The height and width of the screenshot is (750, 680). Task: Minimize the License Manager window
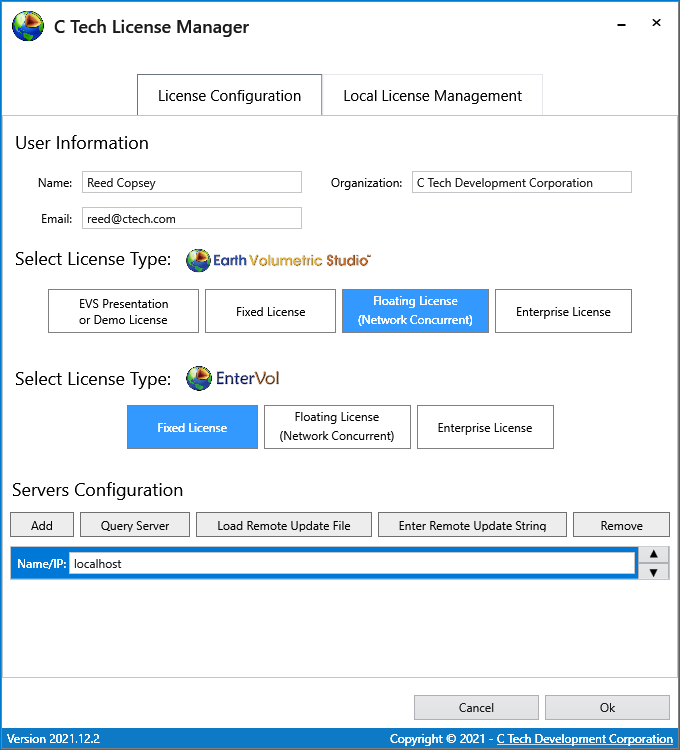click(x=621, y=24)
